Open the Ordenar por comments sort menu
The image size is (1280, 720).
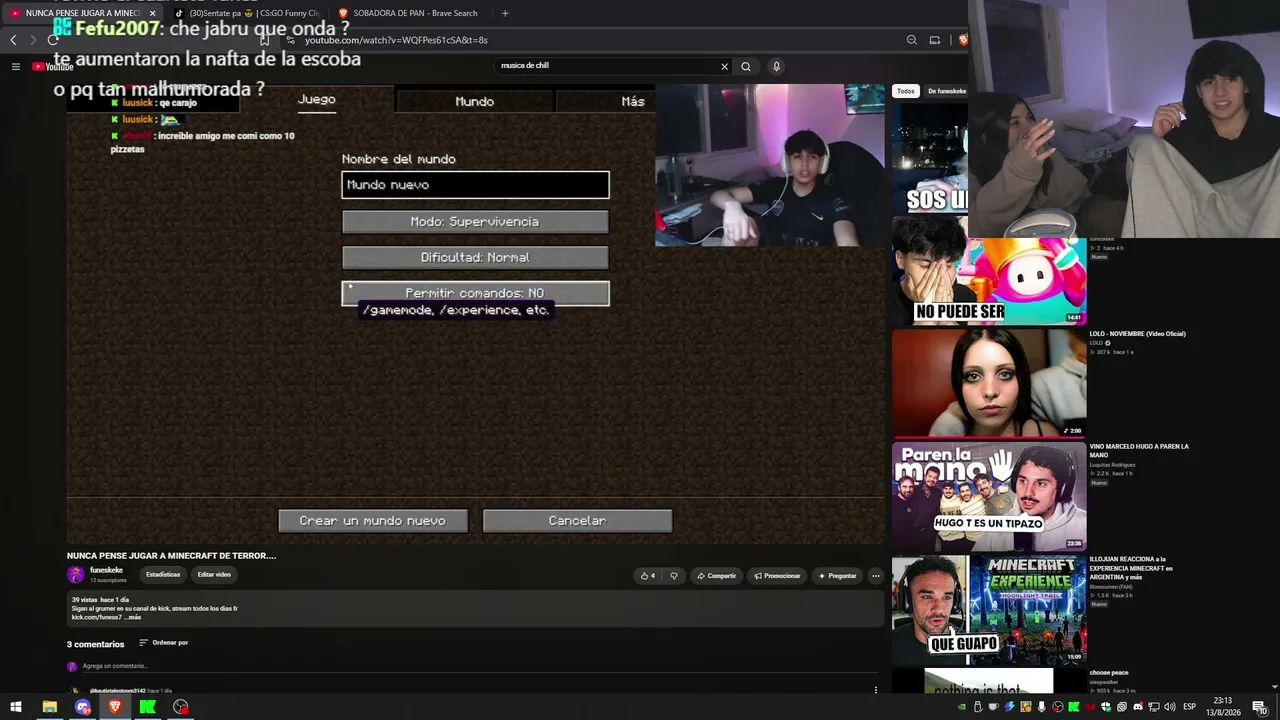point(164,643)
